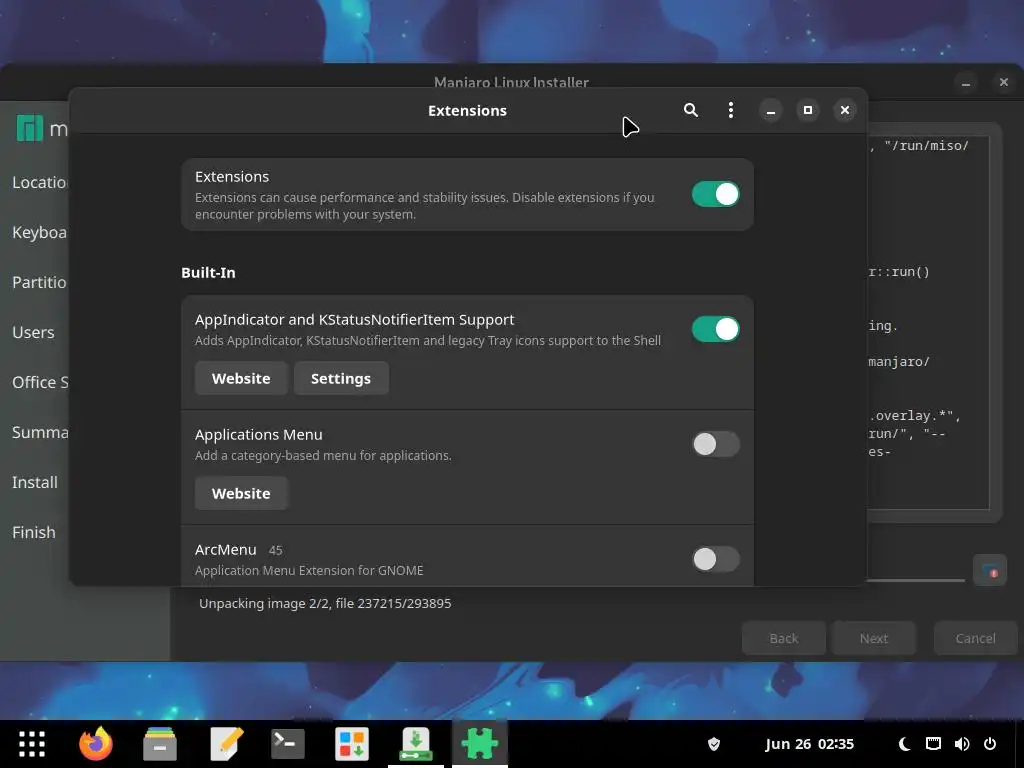Select Users step in installer sidebar

[x=34, y=332]
